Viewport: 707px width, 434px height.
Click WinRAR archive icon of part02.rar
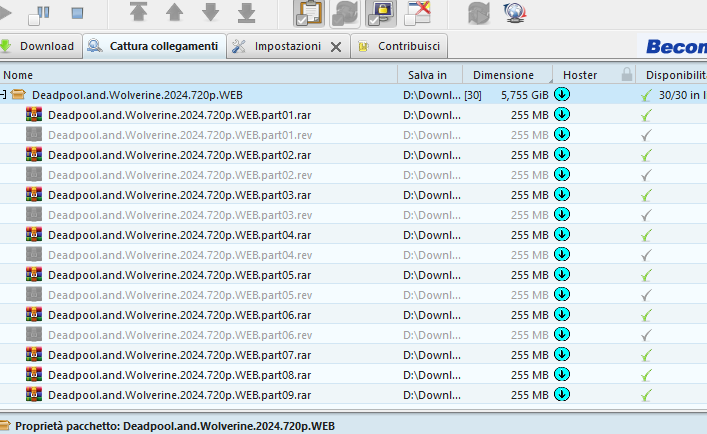pyautogui.click(x=34, y=155)
